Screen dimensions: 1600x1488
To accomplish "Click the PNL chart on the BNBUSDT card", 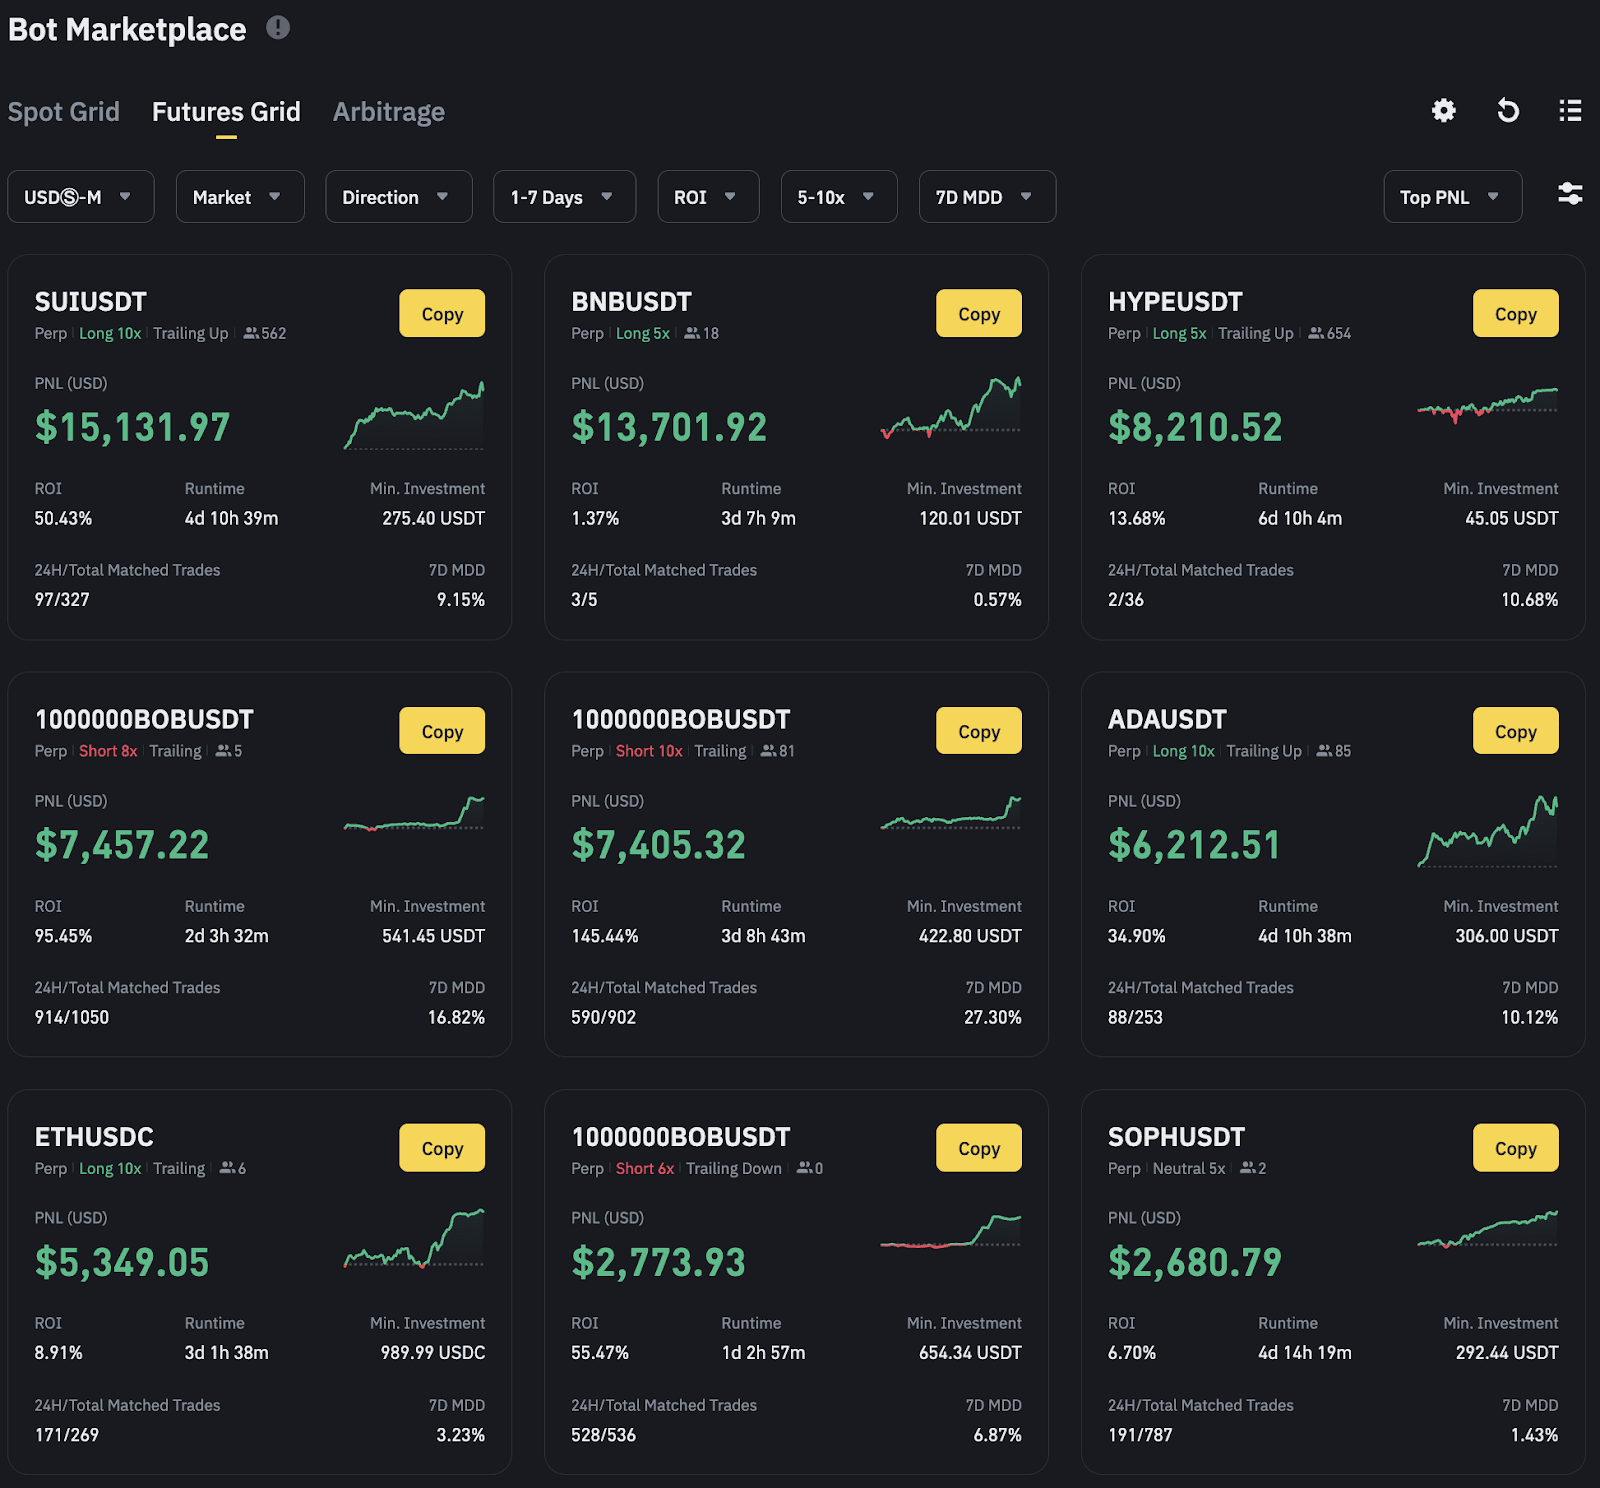I will click(x=950, y=410).
